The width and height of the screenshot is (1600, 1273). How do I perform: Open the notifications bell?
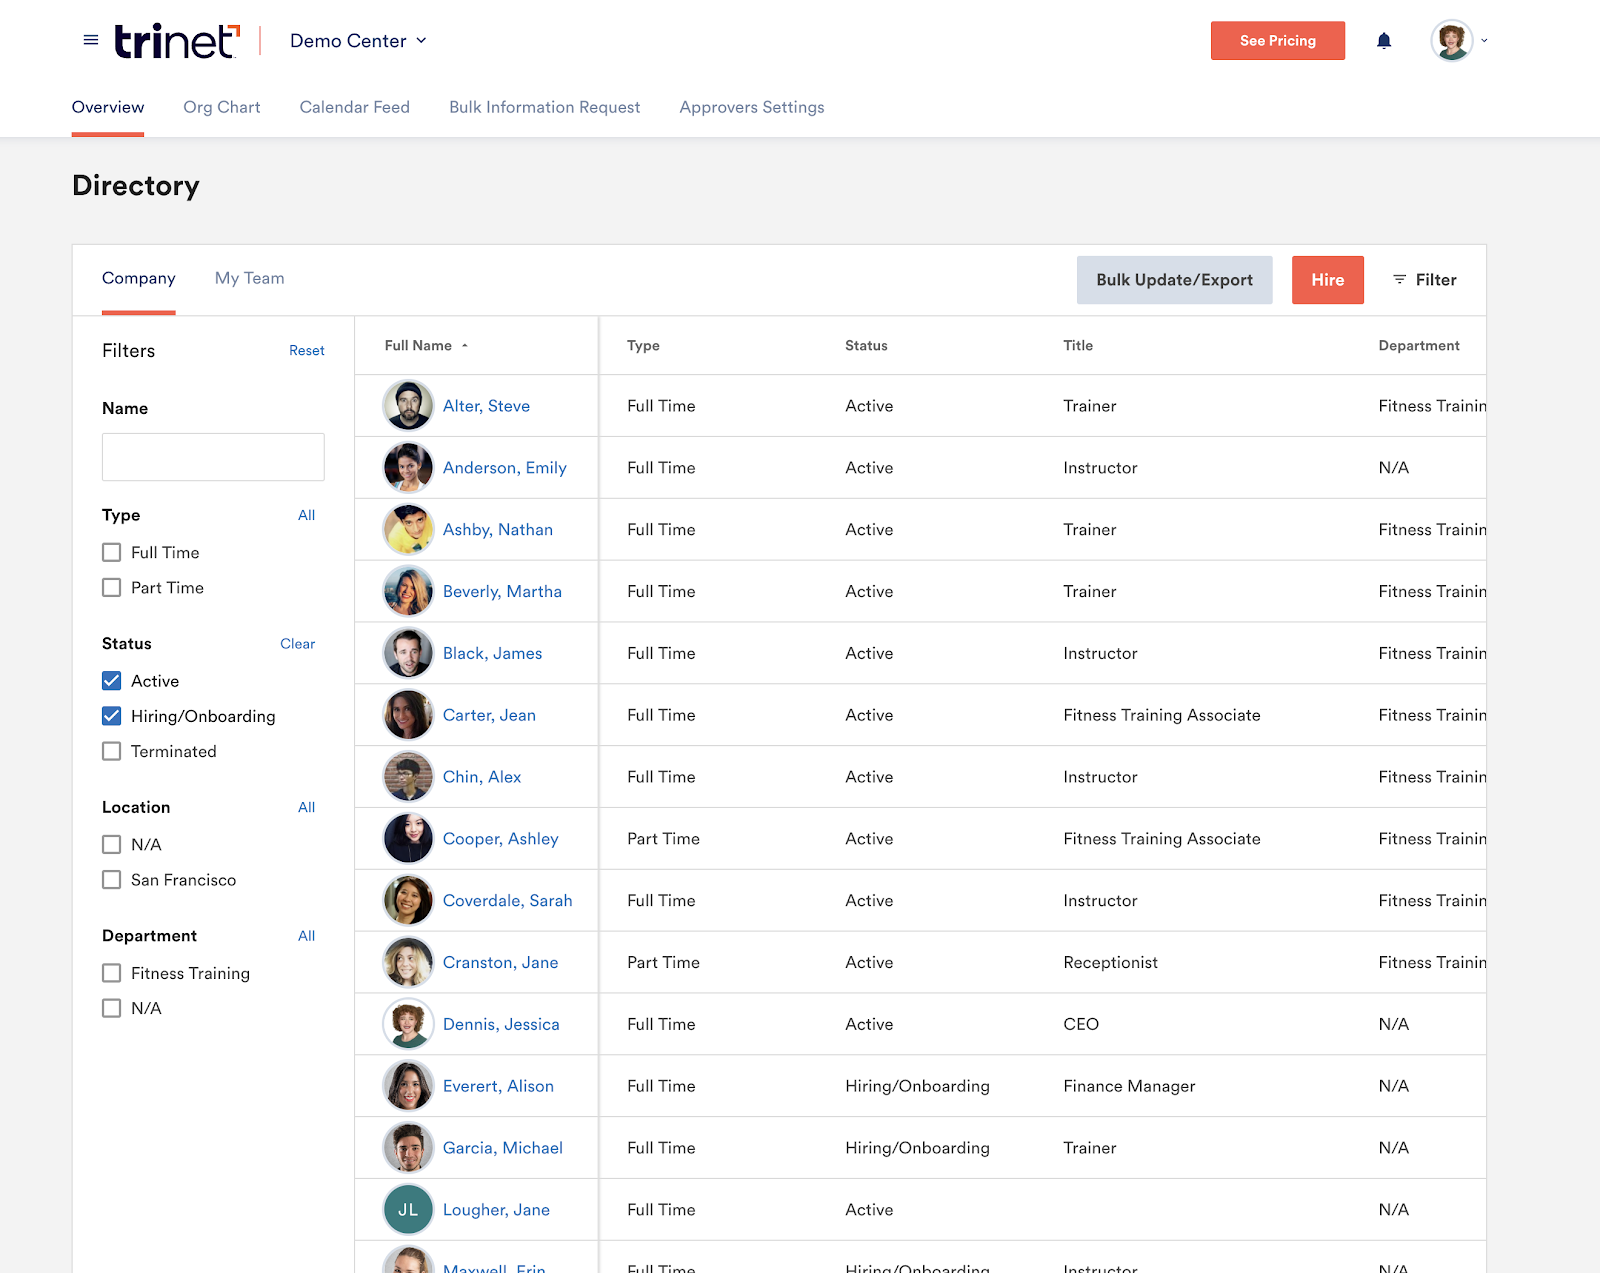[x=1384, y=41]
